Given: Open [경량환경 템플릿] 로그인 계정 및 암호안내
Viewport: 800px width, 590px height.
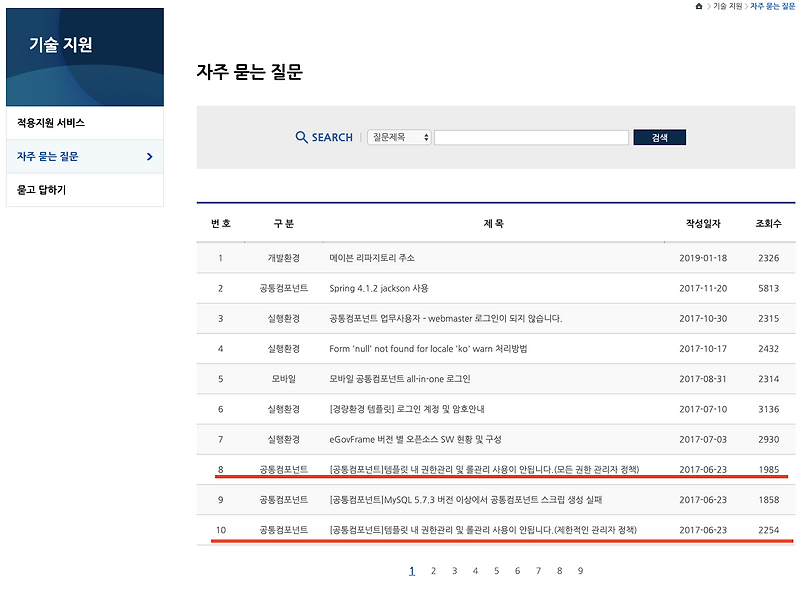Looking at the screenshot, I should pos(407,409).
